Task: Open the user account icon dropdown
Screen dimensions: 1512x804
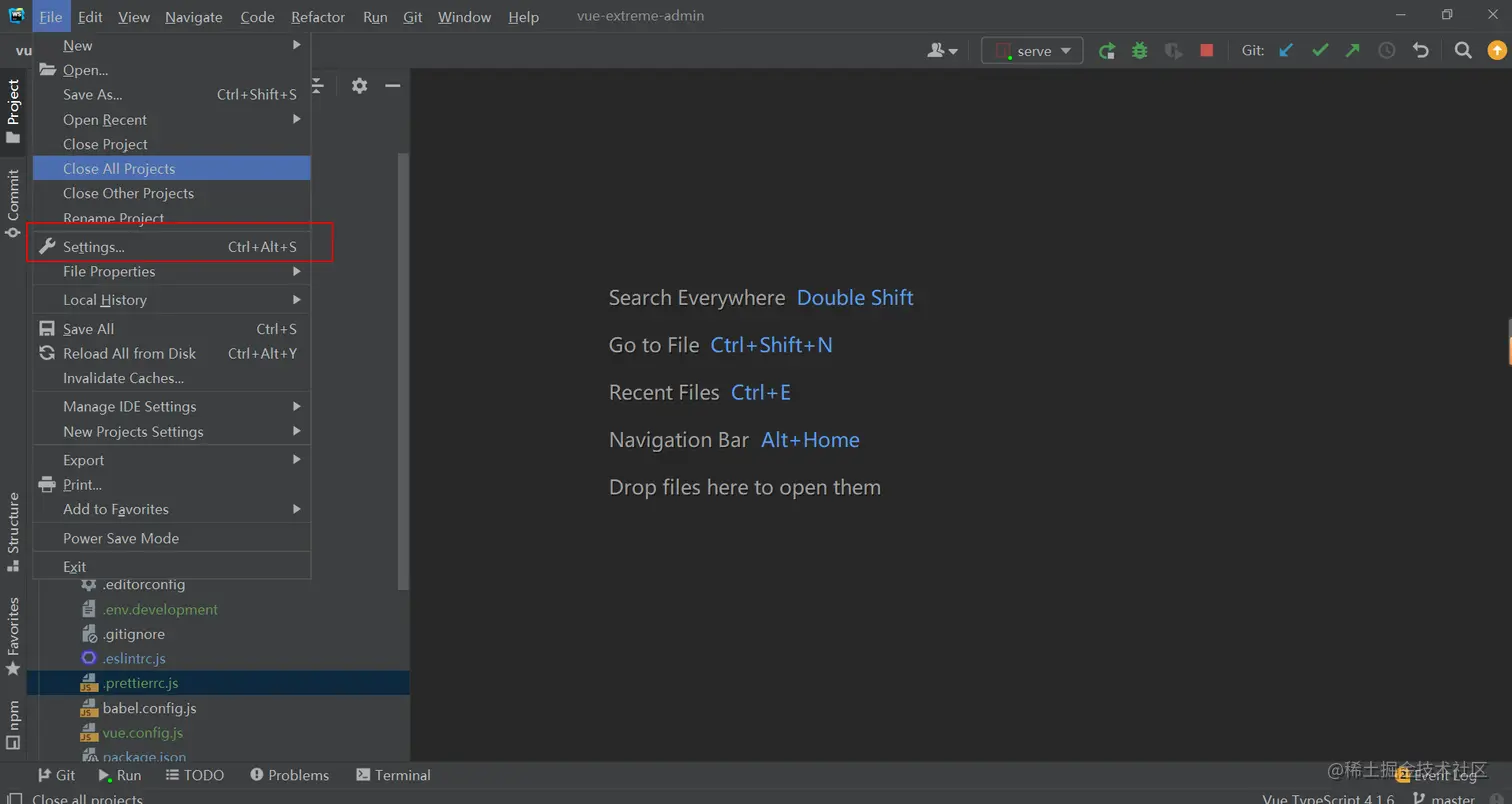Action: [x=943, y=51]
